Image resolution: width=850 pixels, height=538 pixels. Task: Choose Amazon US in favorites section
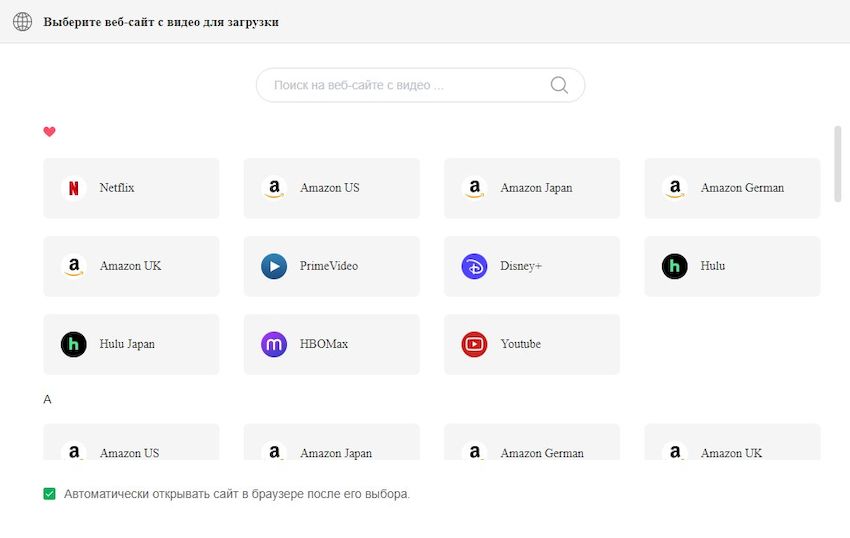(x=331, y=188)
